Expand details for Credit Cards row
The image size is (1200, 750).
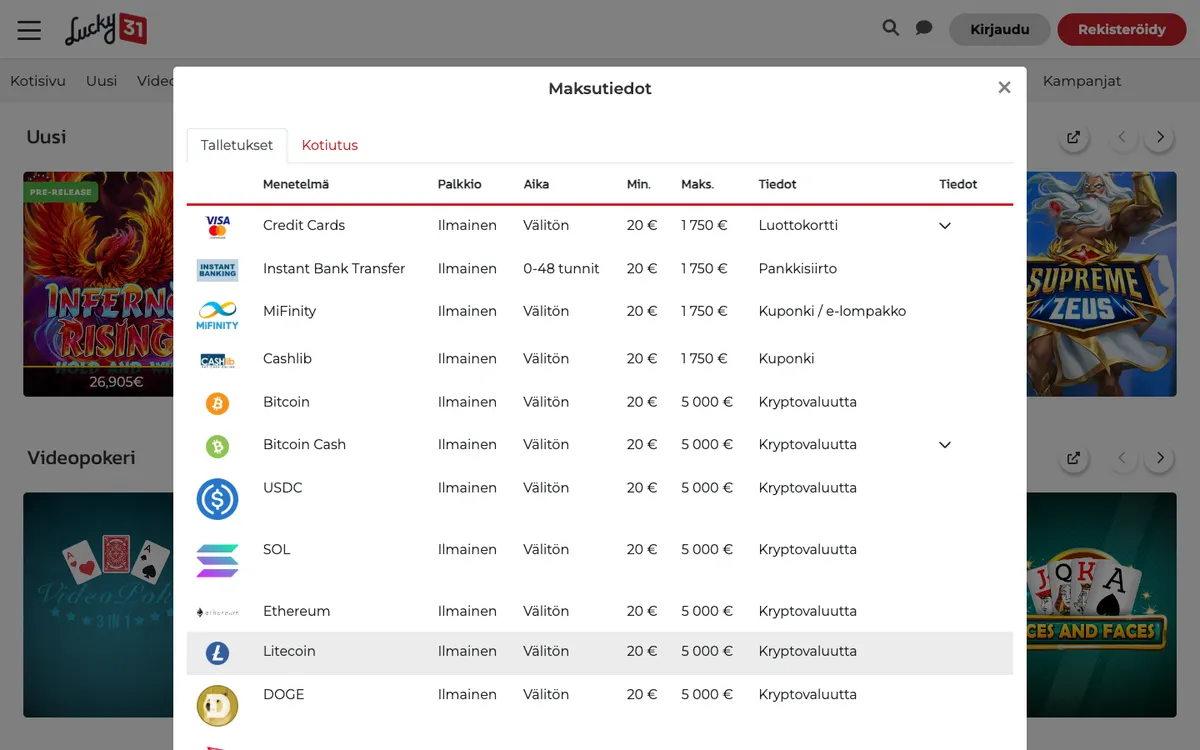pyautogui.click(x=945, y=226)
